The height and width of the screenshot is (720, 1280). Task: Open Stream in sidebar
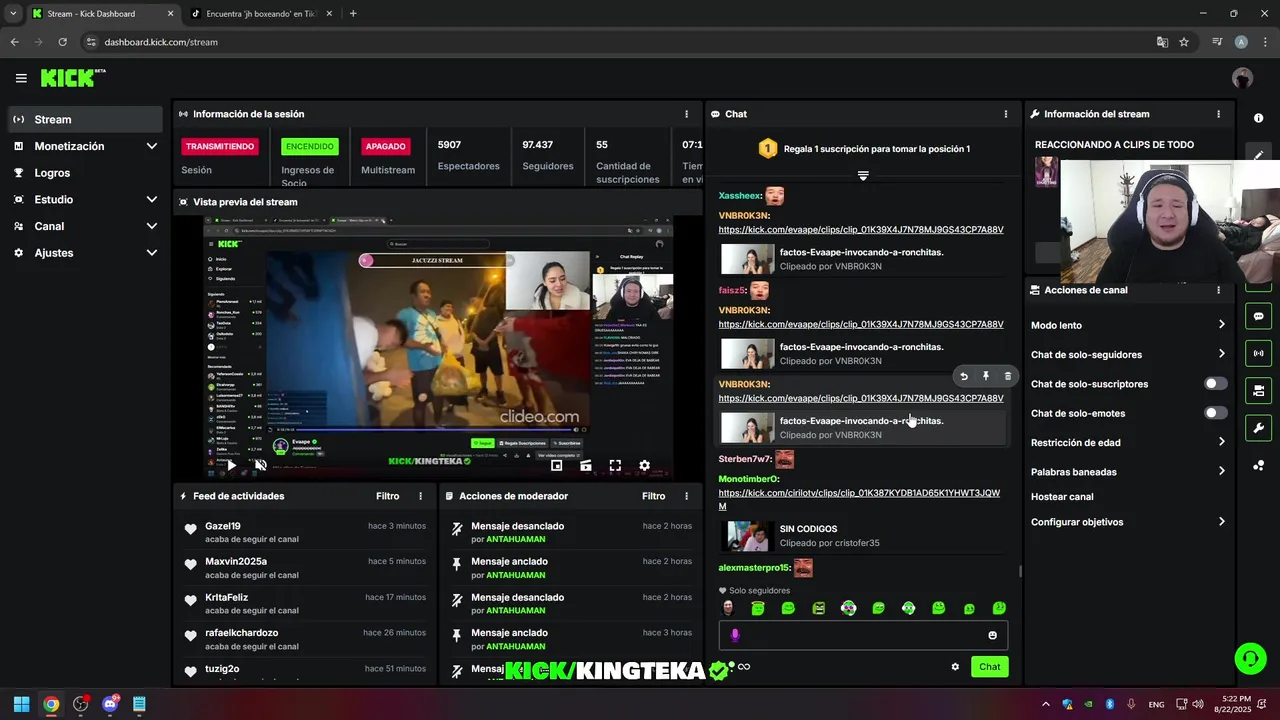pos(85,119)
